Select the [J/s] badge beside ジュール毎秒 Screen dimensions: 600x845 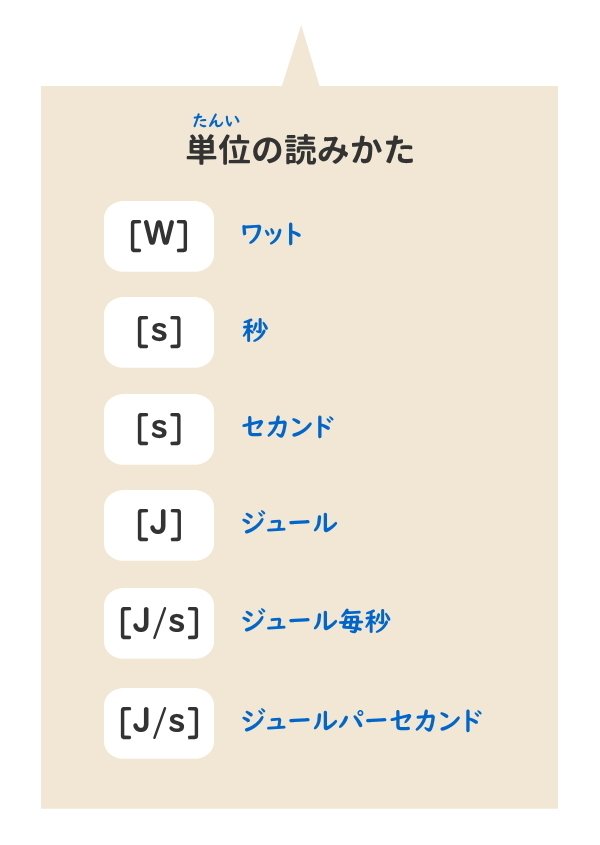pyautogui.click(x=159, y=624)
